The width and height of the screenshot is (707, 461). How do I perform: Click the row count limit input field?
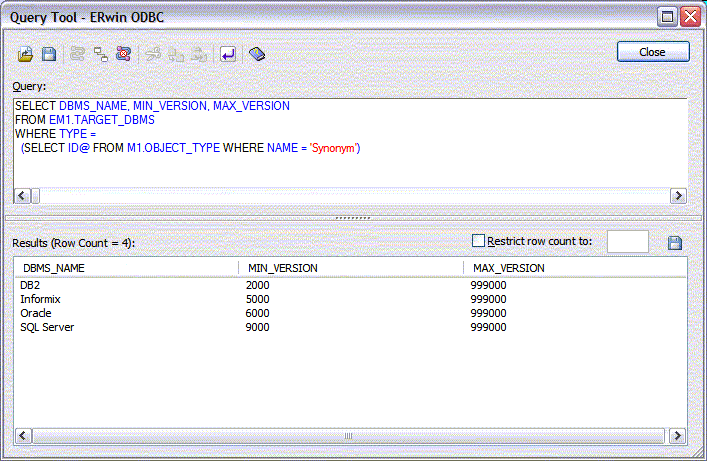[x=627, y=242]
